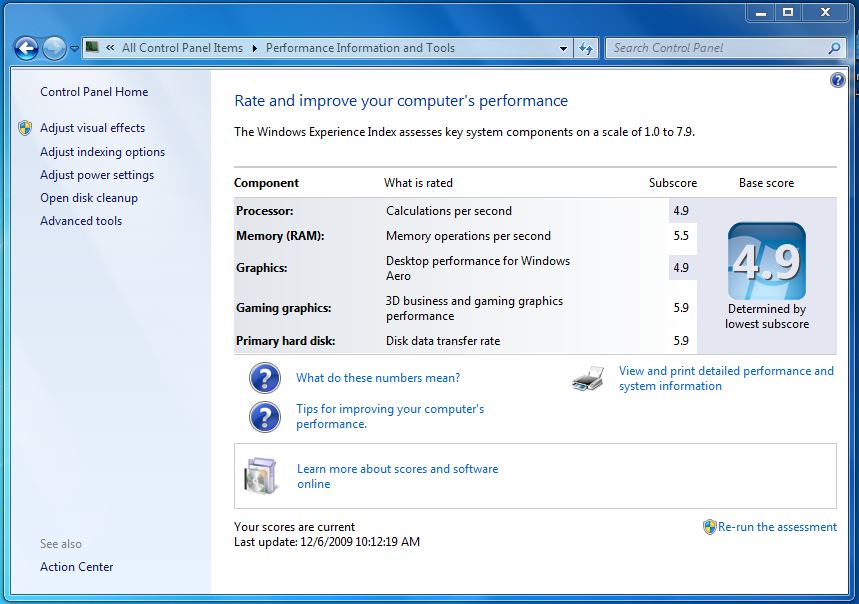The image size is (859, 604).
Task: Click the Subscore column header
Action: tap(673, 183)
